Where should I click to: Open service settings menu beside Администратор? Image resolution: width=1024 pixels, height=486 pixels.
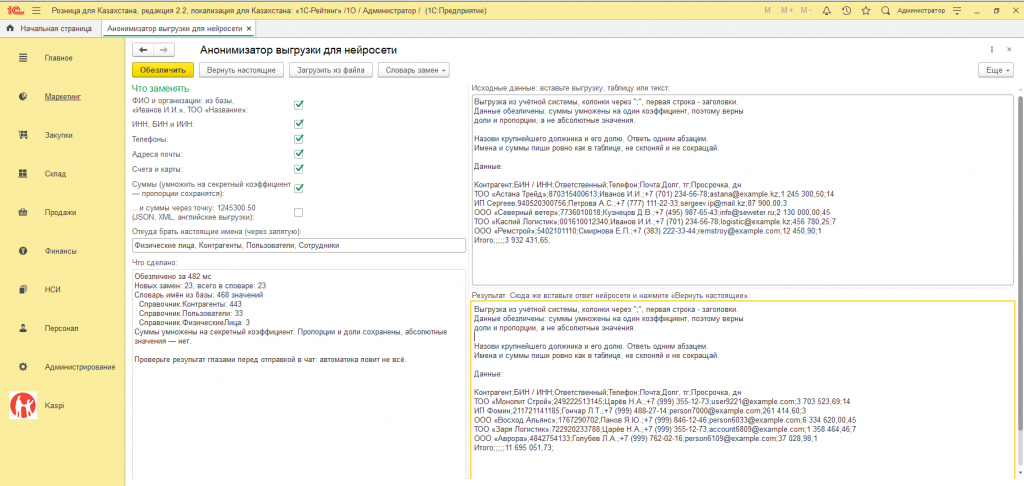click(957, 10)
